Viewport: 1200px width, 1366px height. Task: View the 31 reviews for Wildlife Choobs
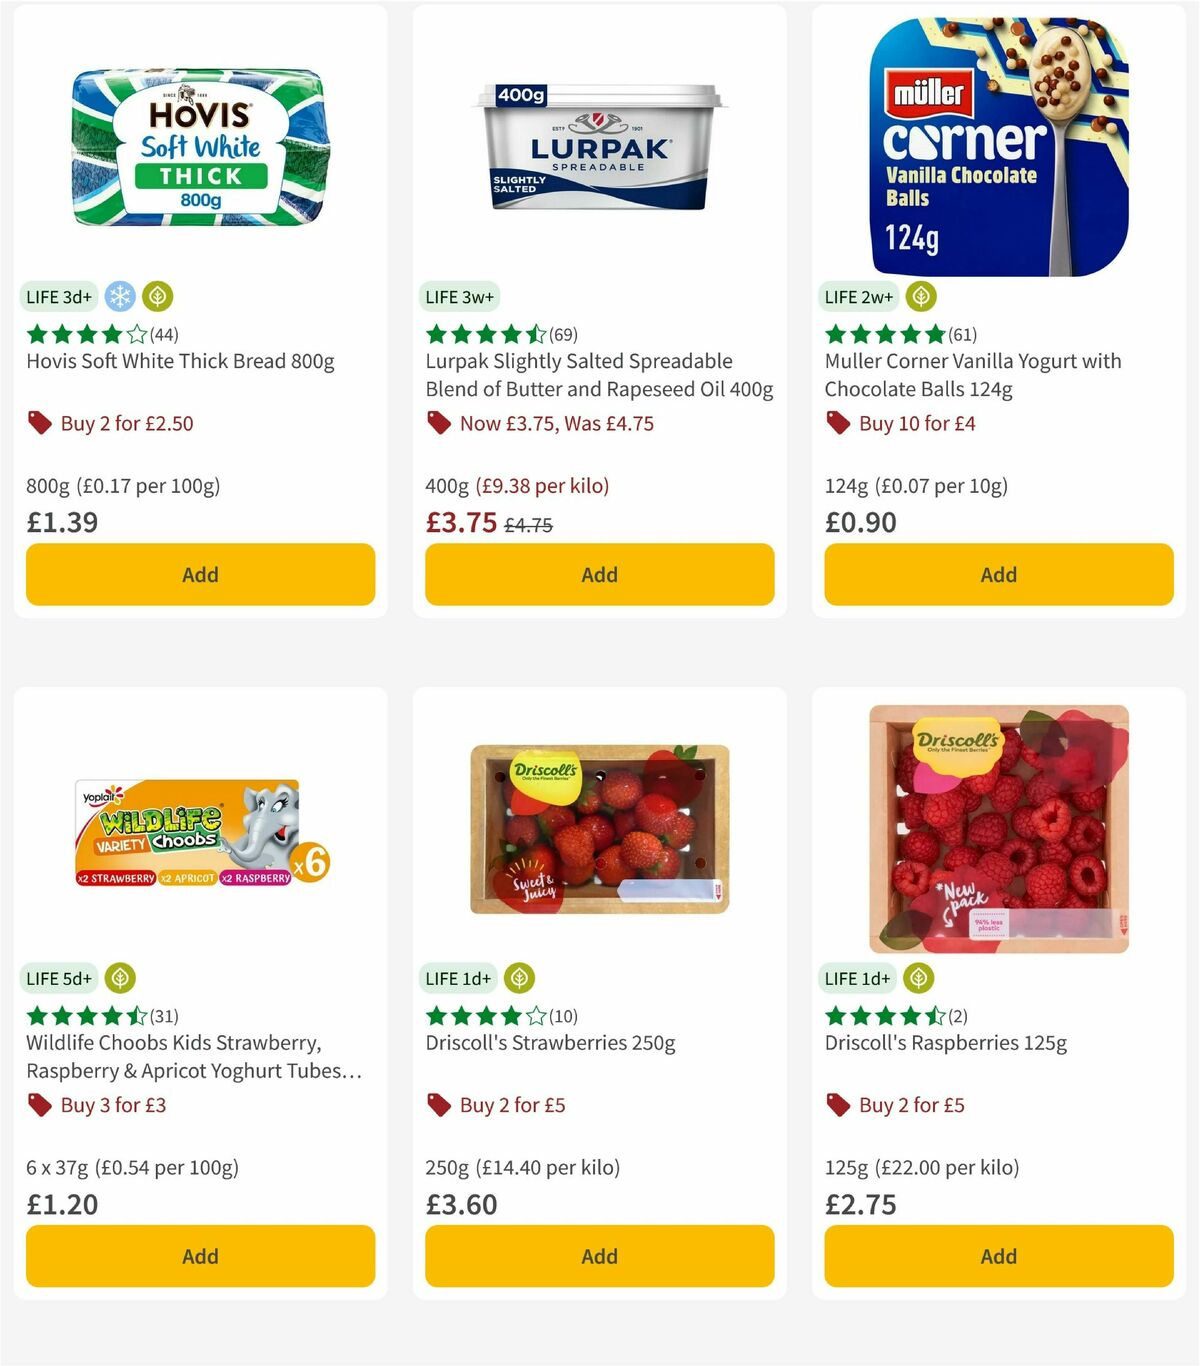(165, 1015)
